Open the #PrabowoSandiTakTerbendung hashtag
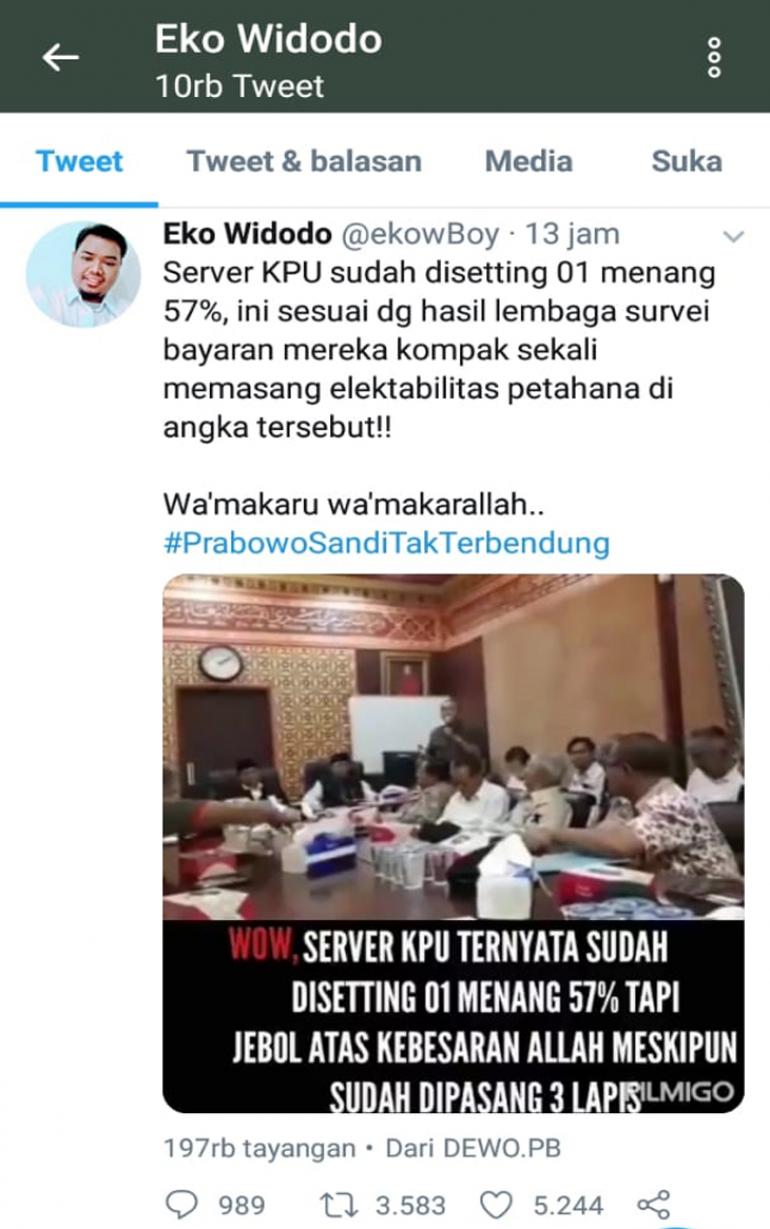This screenshot has height=1229, width=770. click(x=386, y=543)
